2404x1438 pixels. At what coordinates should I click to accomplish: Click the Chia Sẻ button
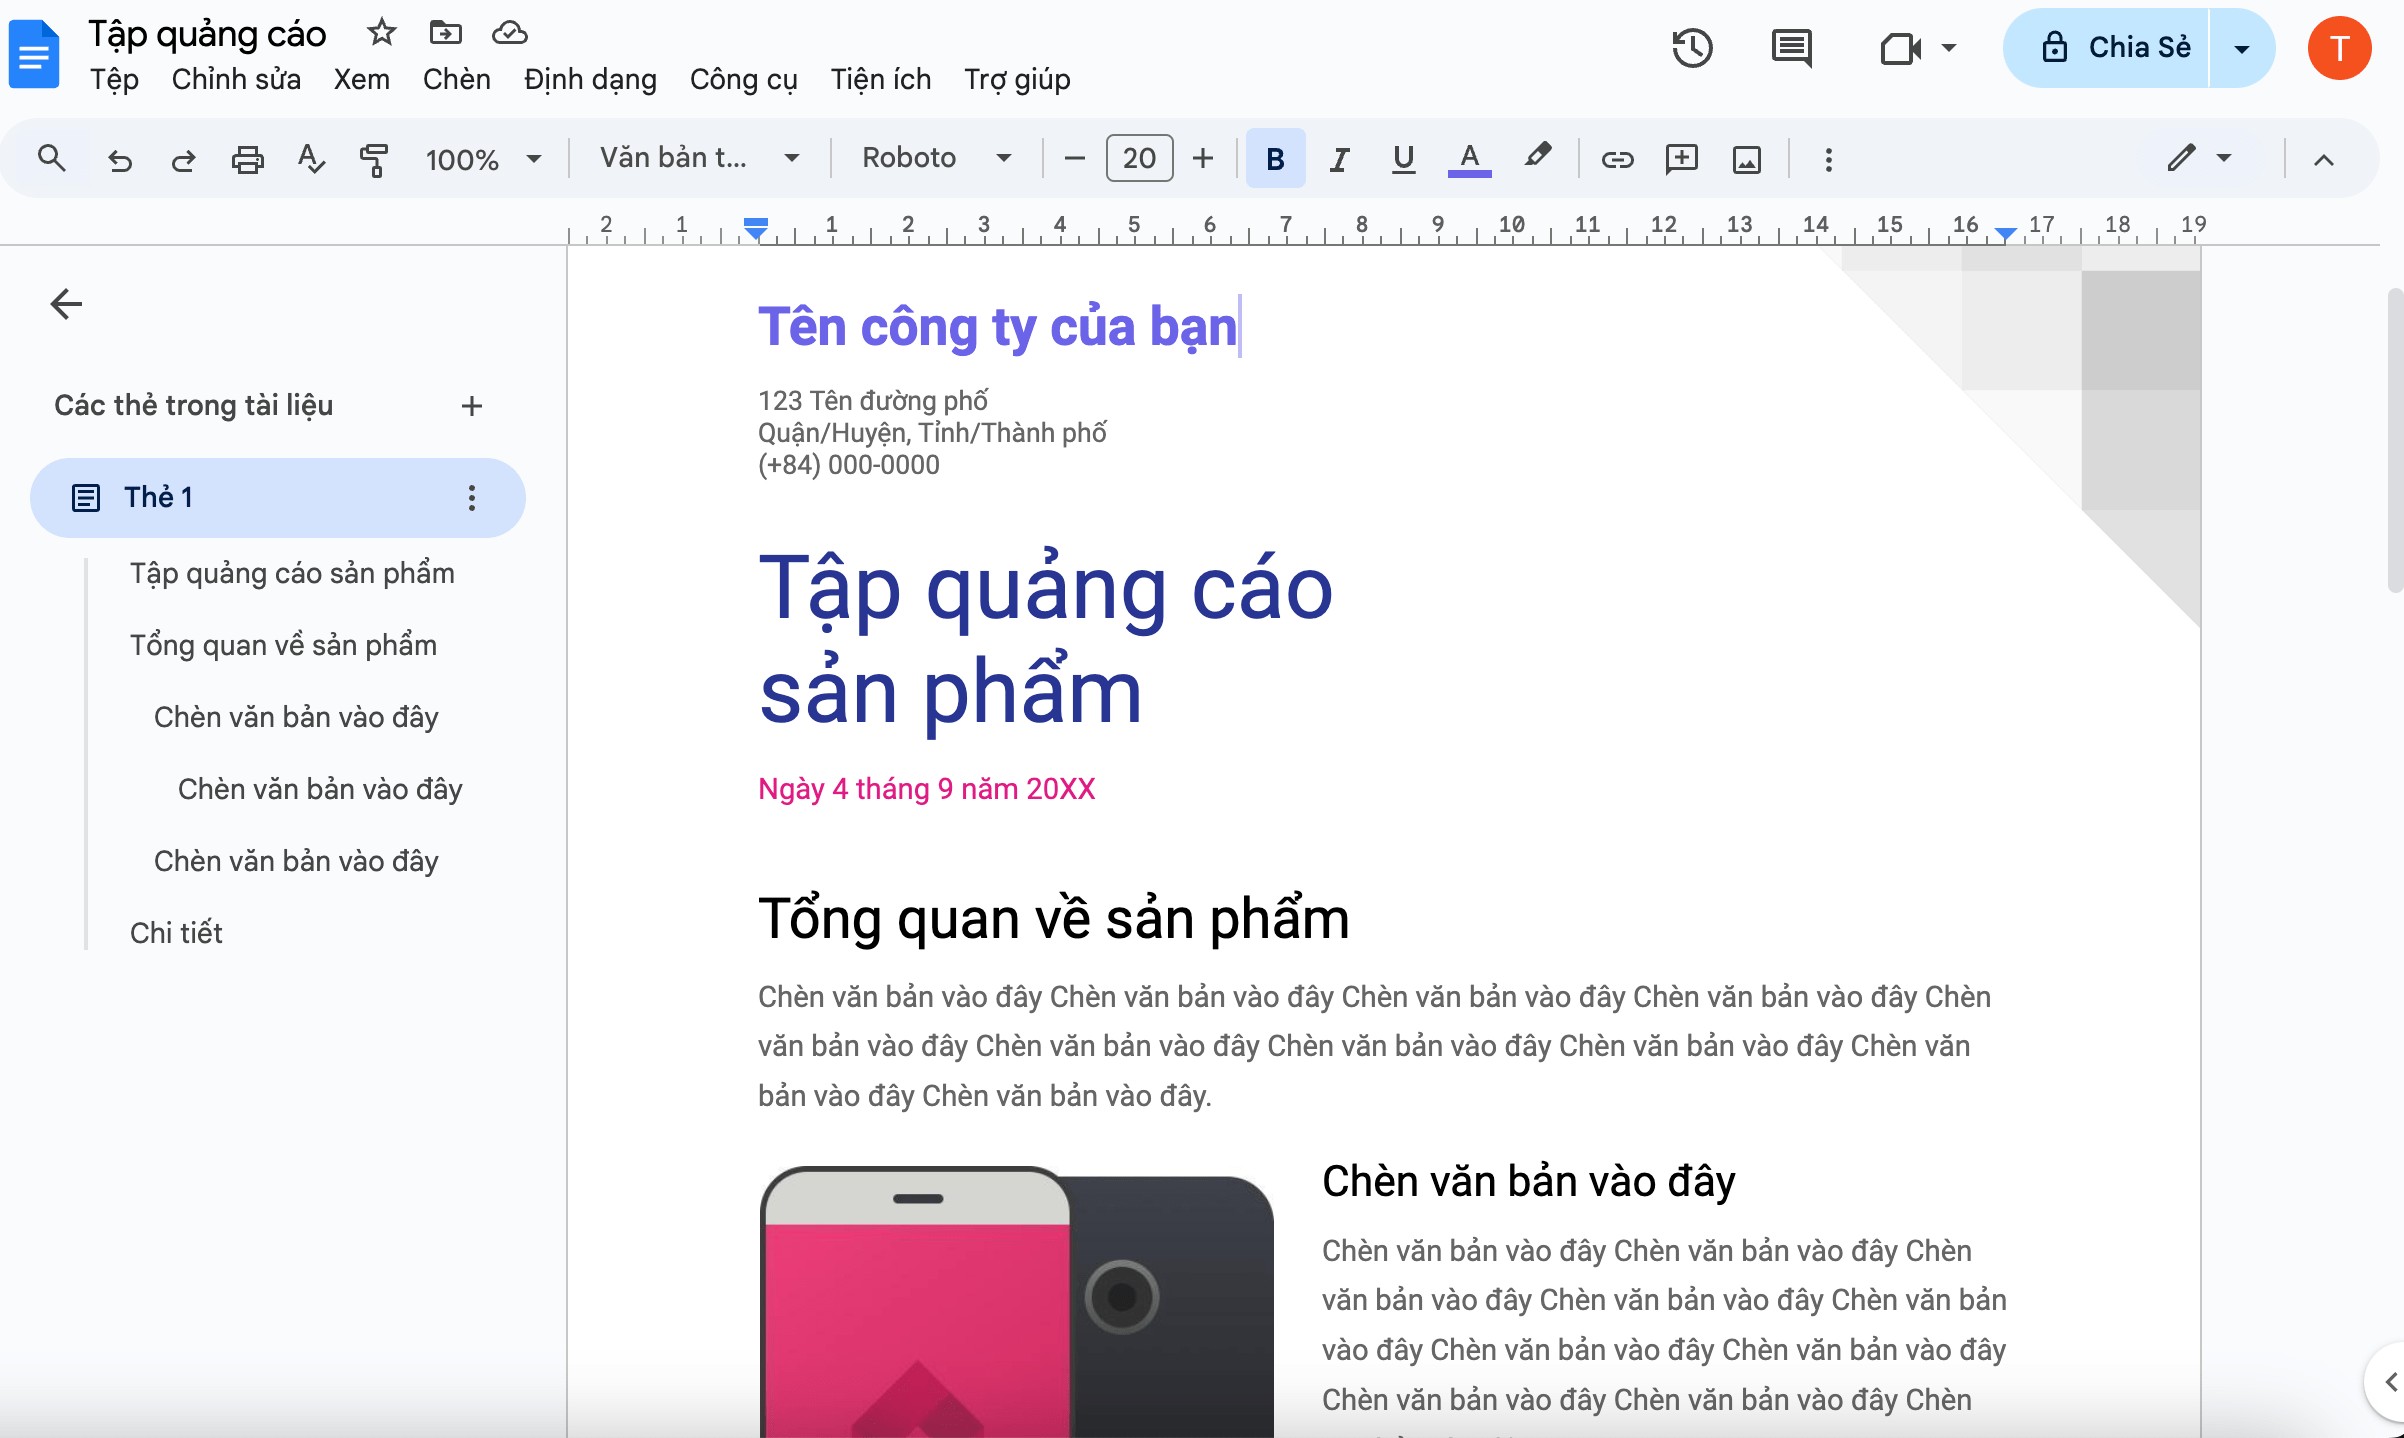2107,48
